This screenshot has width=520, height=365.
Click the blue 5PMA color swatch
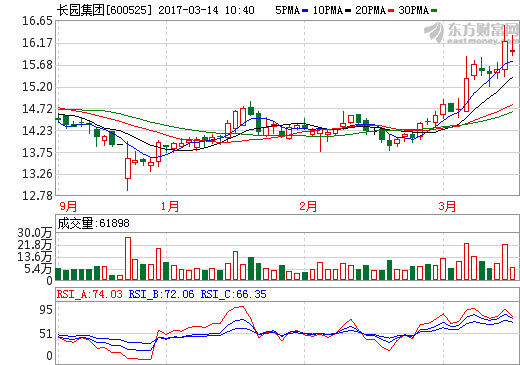click(x=305, y=11)
